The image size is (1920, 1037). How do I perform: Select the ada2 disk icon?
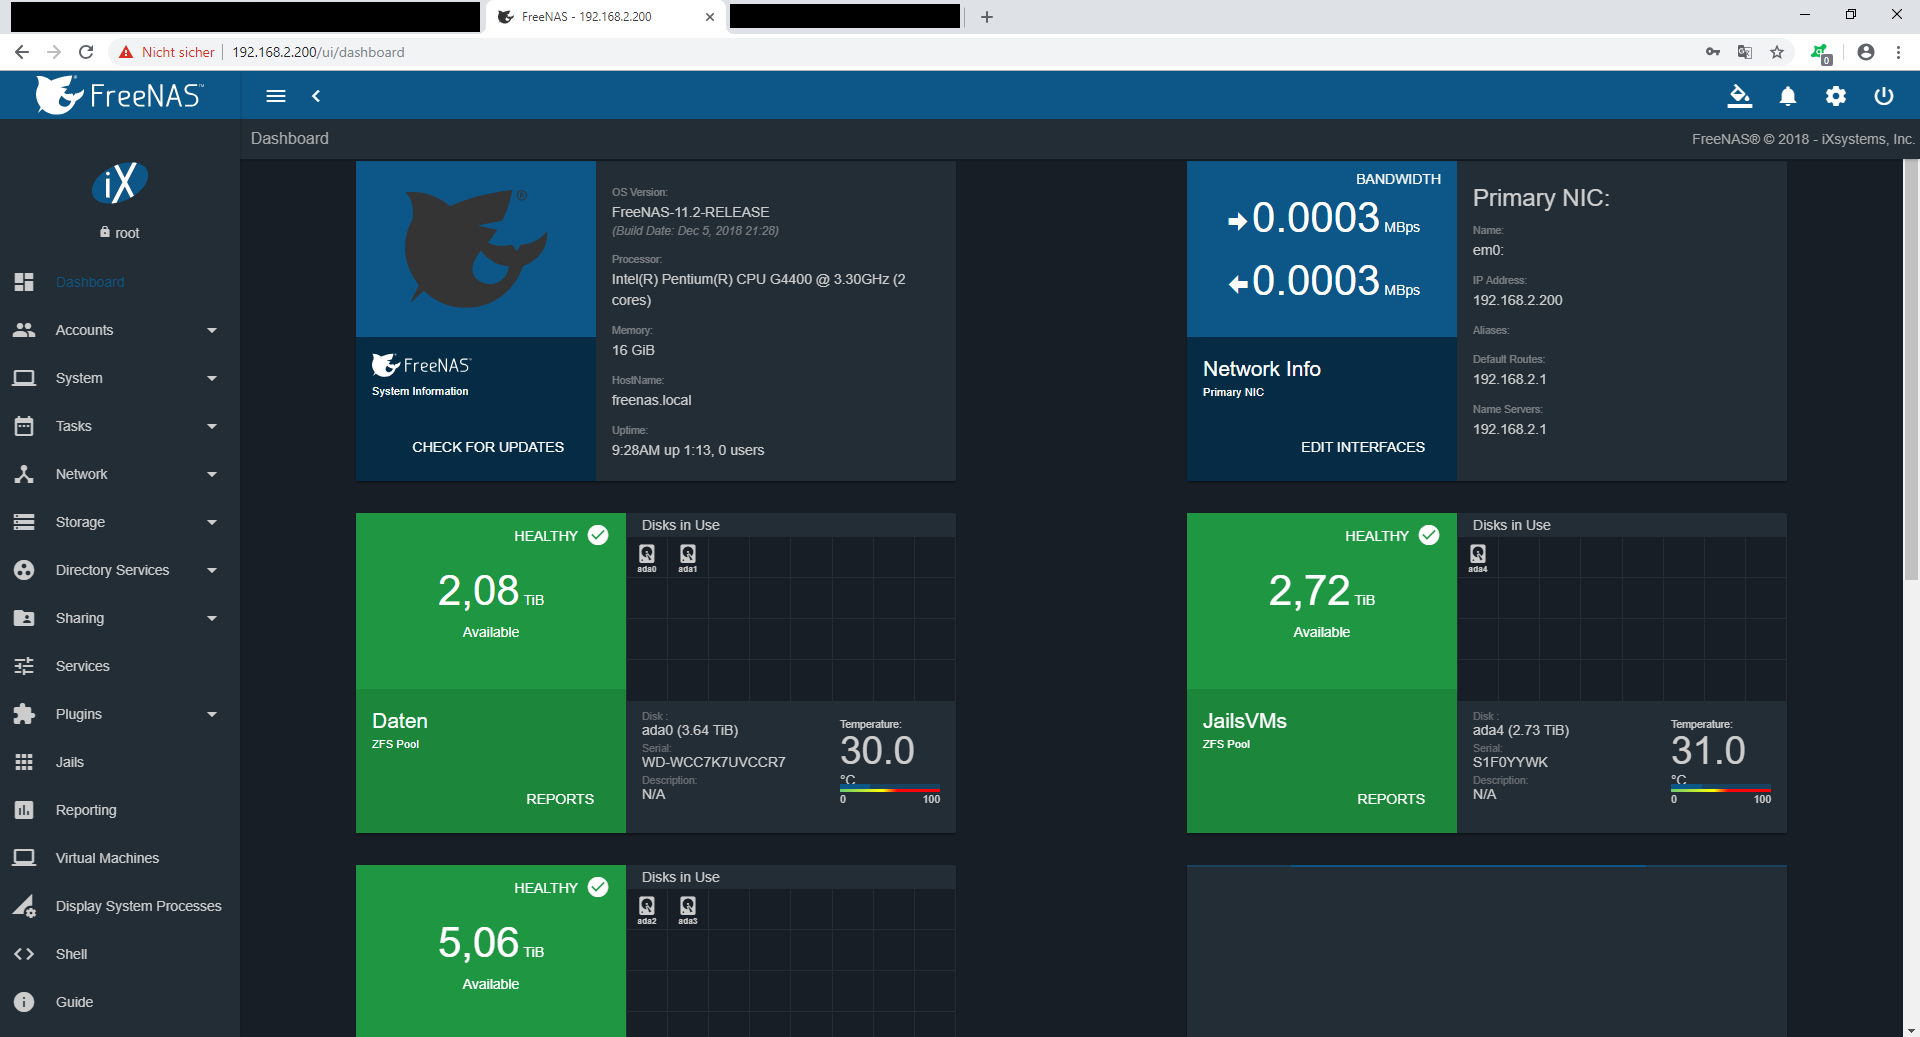647,910
